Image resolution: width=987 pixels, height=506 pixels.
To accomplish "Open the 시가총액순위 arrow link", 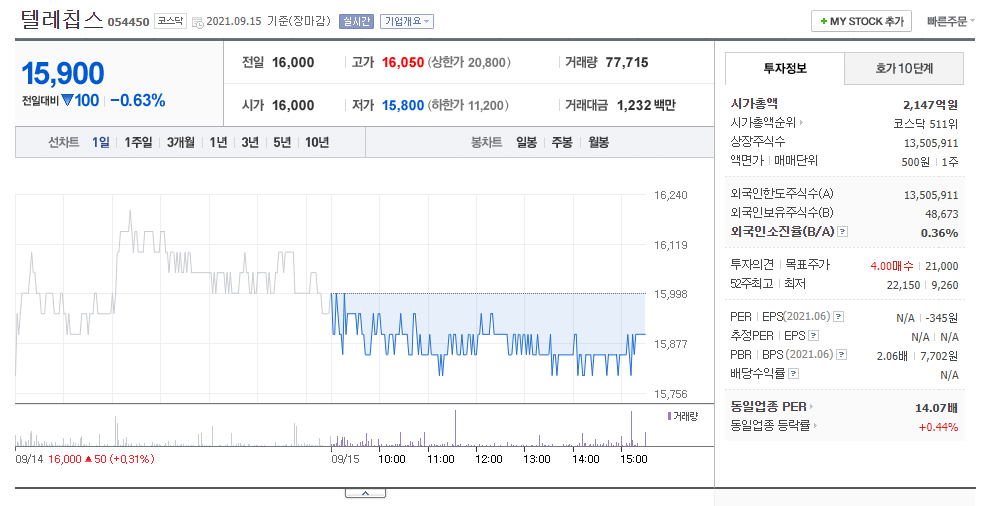I will [801, 123].
